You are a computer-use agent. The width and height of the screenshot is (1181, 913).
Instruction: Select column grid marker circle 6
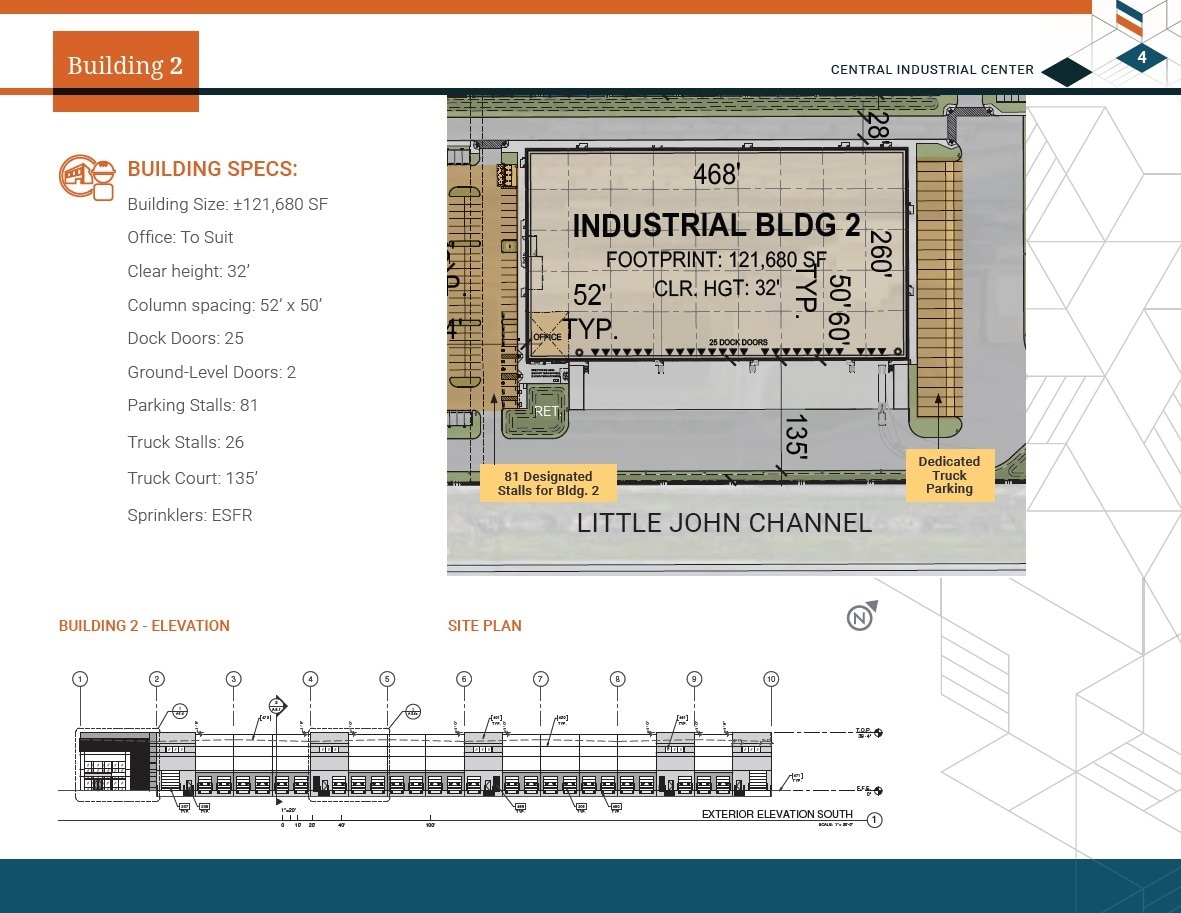[x=463, y=678]
